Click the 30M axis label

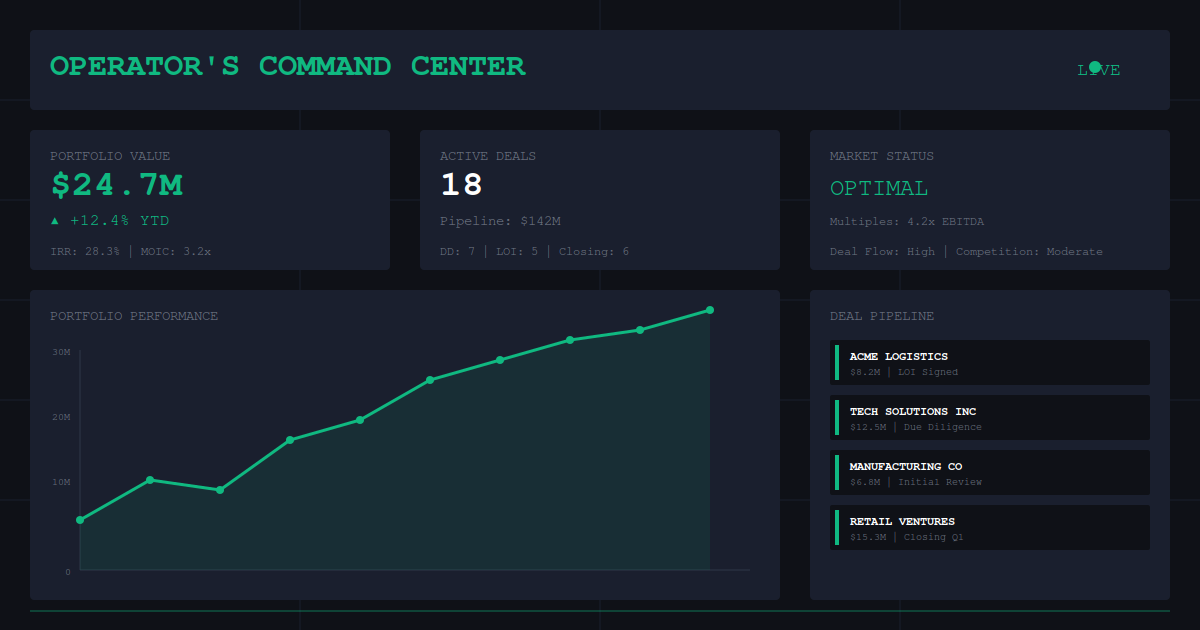pos(61,352)
